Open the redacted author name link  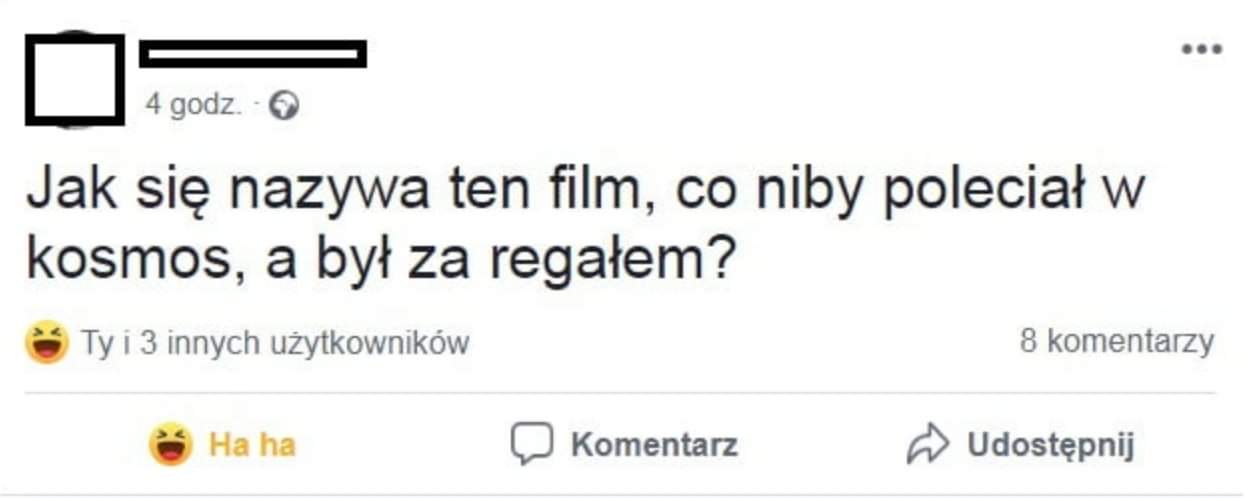click(253, 54)
